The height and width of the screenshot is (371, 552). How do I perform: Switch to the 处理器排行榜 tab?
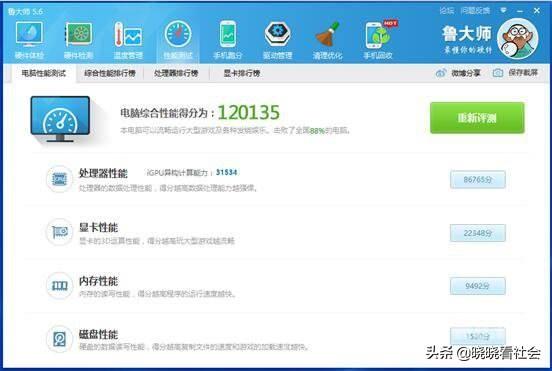(176, 74)
